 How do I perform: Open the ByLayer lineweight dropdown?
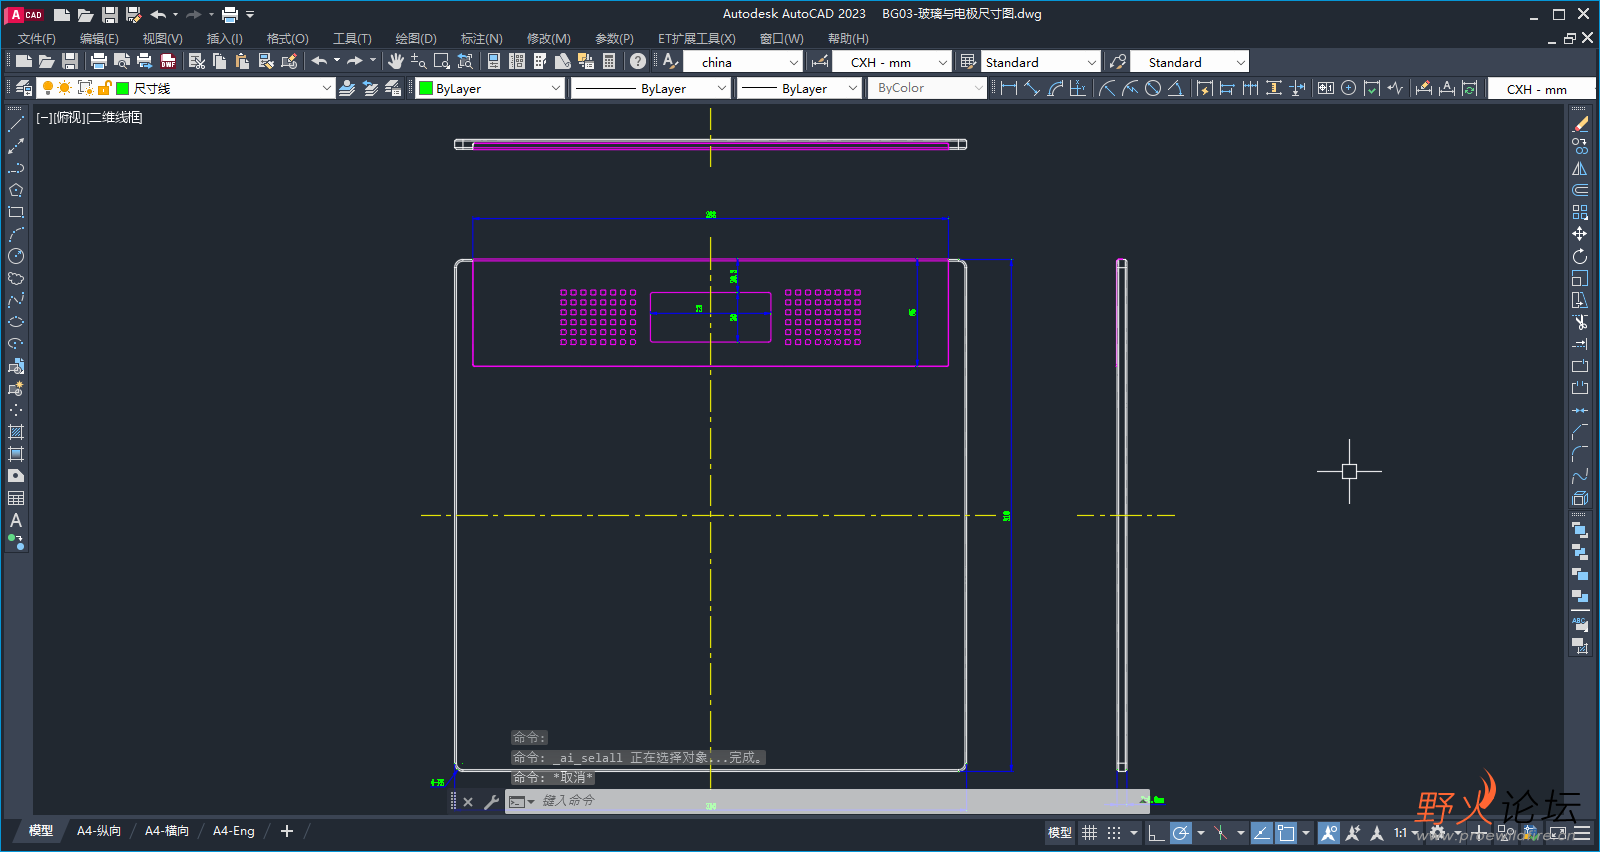pos(852,88)
